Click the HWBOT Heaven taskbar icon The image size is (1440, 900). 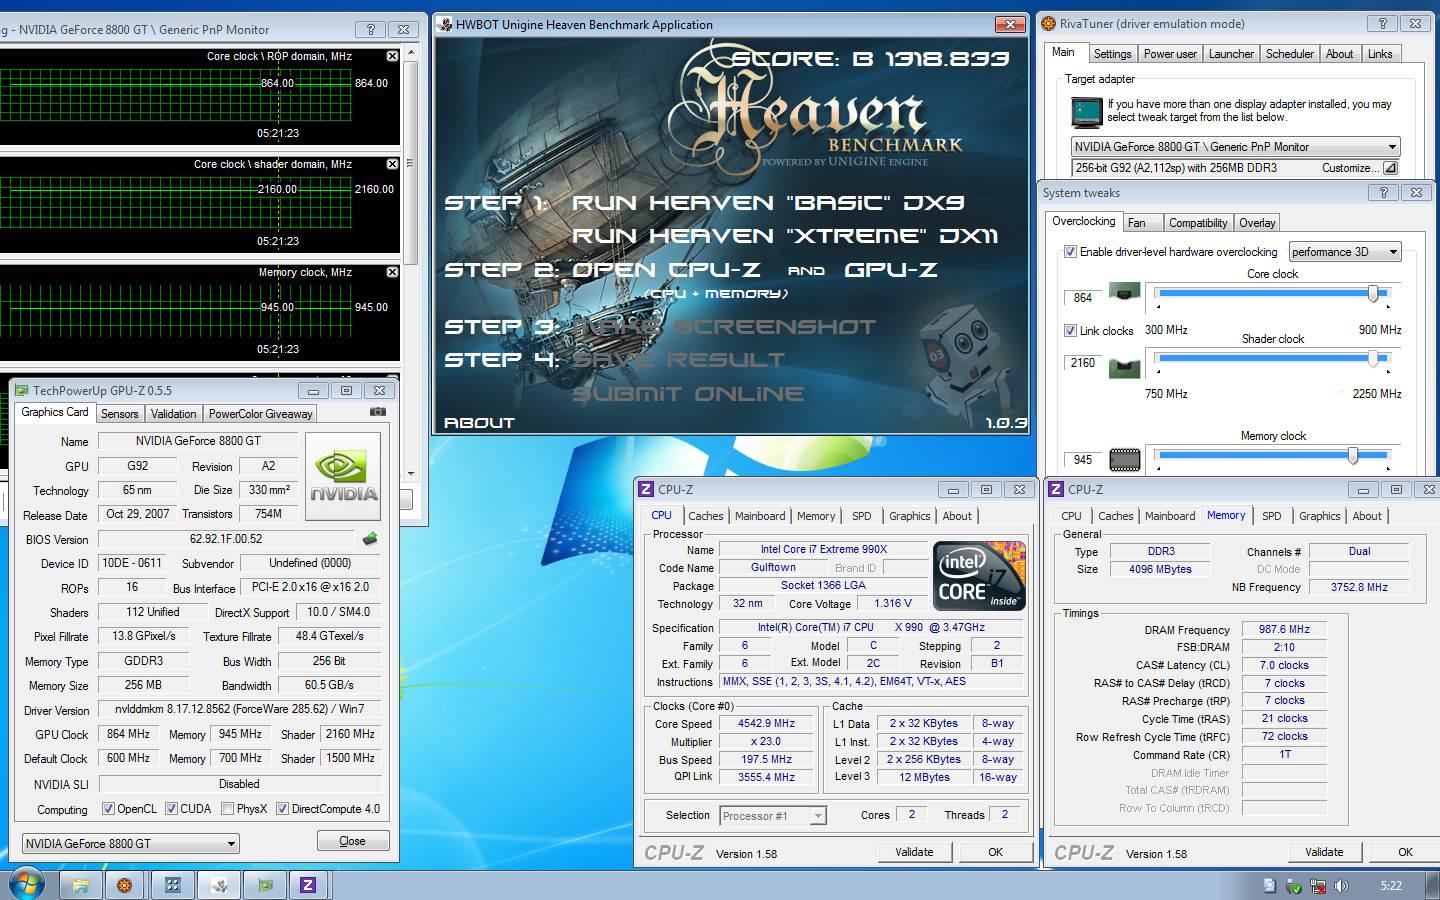[x=219, y=885]
